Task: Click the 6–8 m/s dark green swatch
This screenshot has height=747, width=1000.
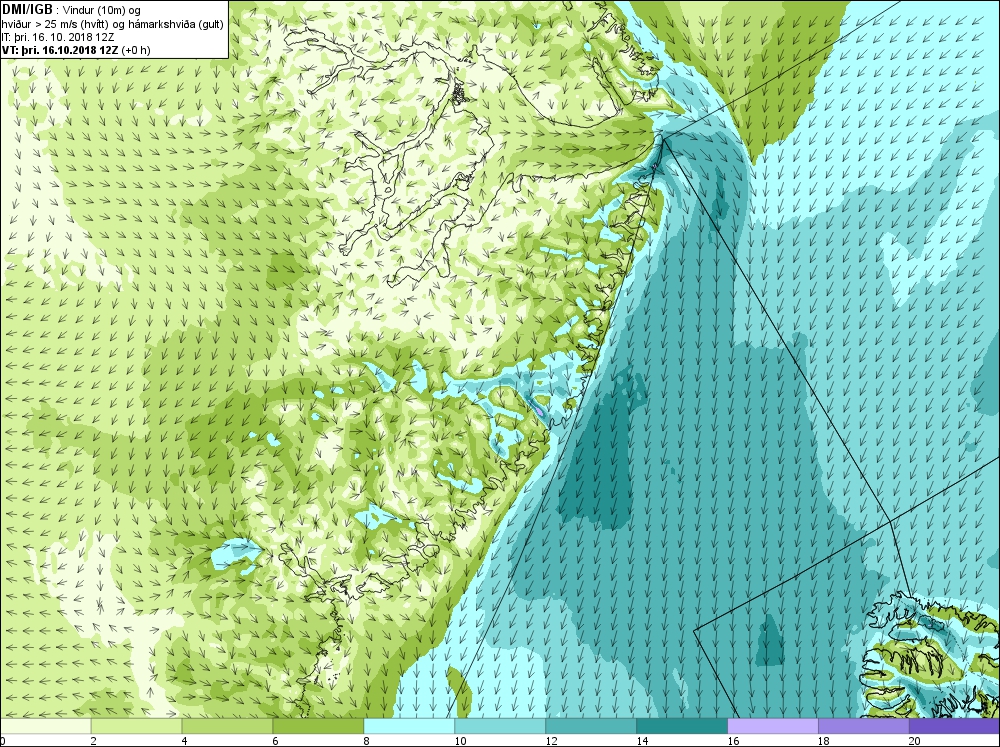Action: click(x=318, y=726)
